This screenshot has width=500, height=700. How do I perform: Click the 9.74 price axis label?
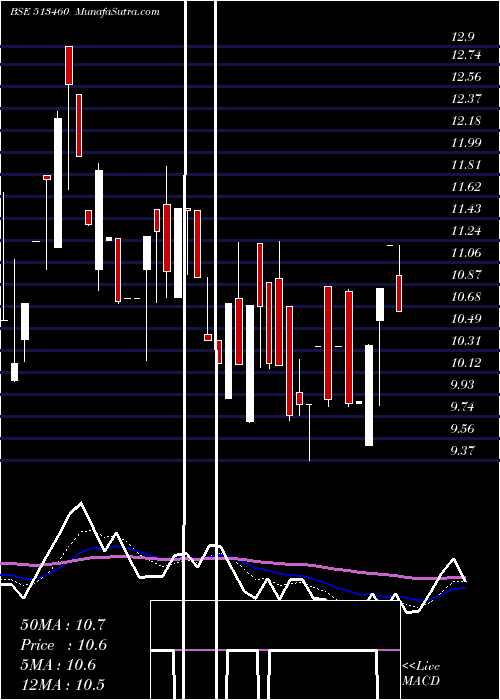tap(463, 407)
